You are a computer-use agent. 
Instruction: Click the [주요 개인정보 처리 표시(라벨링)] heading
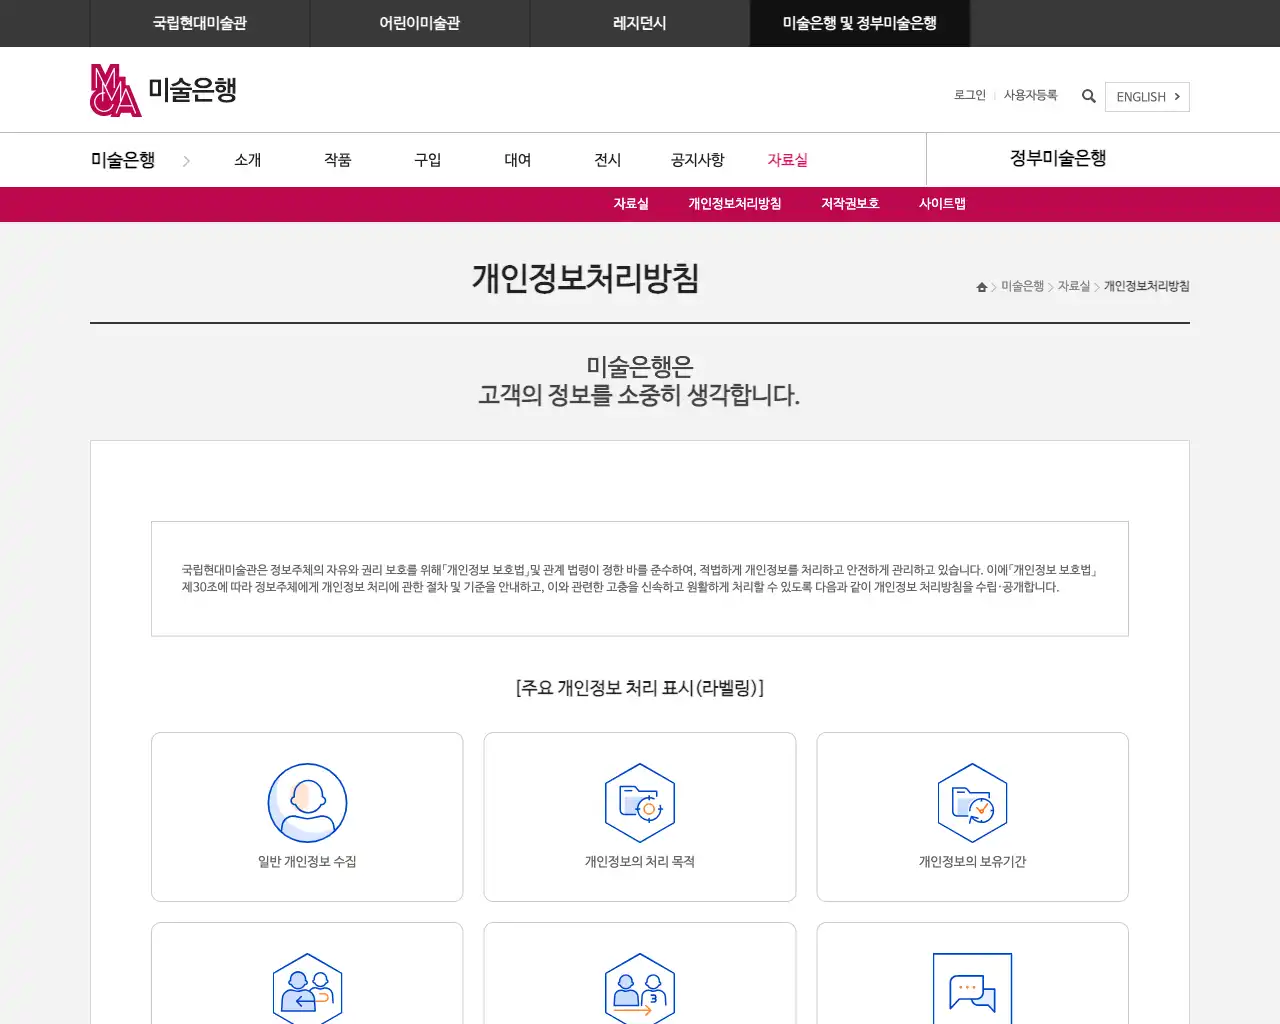click(x=640, y=688)
